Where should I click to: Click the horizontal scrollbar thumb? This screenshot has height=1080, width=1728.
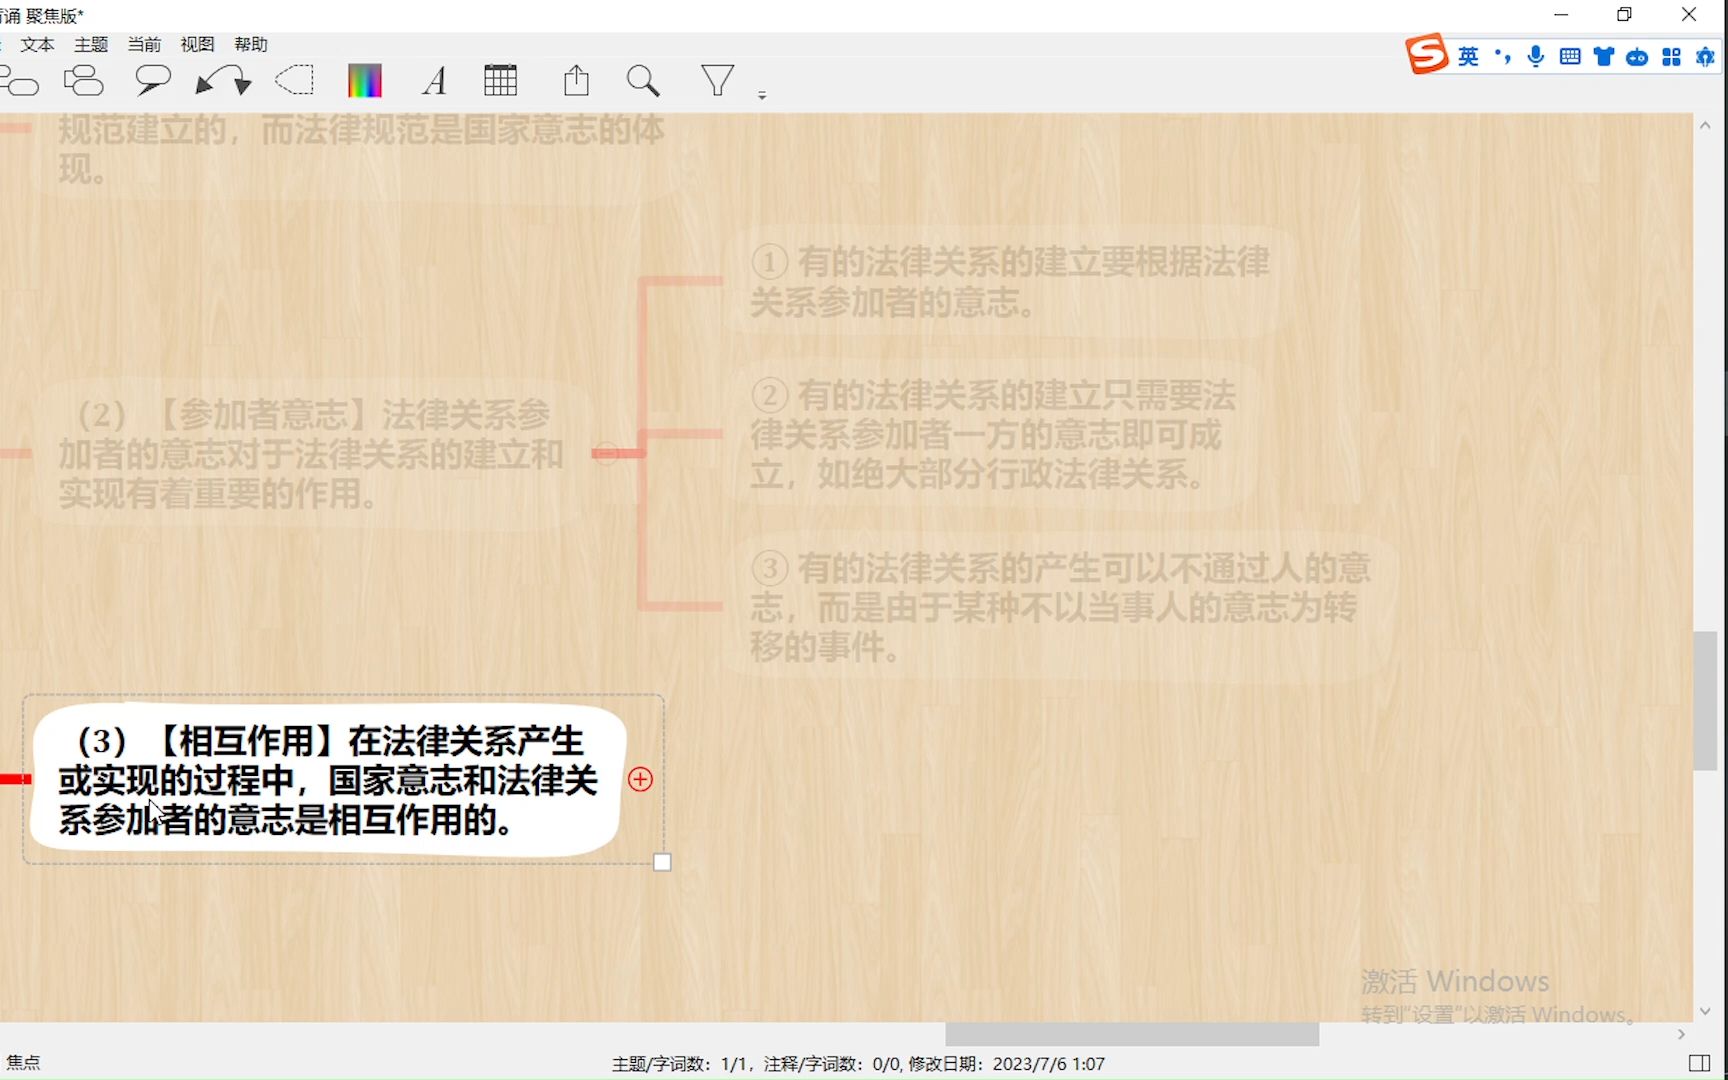click(1132, 1034)
